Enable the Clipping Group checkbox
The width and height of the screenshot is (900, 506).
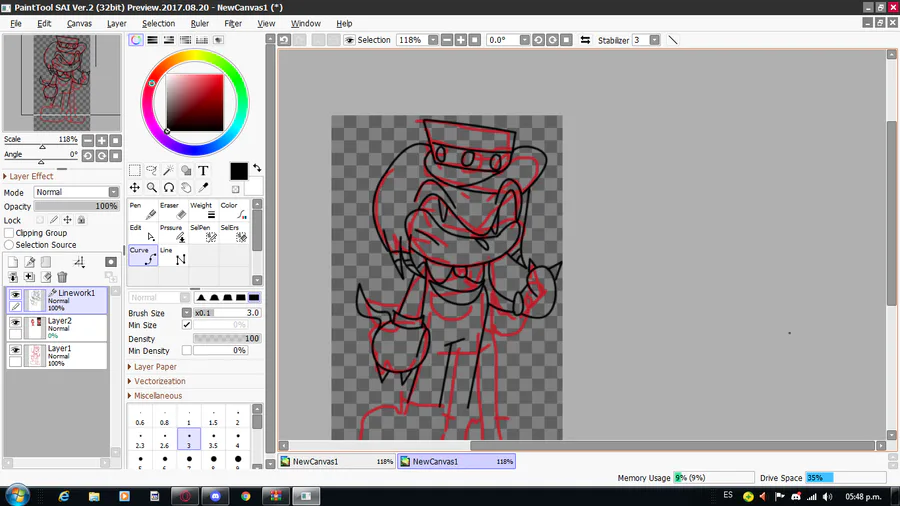[9, 233]
